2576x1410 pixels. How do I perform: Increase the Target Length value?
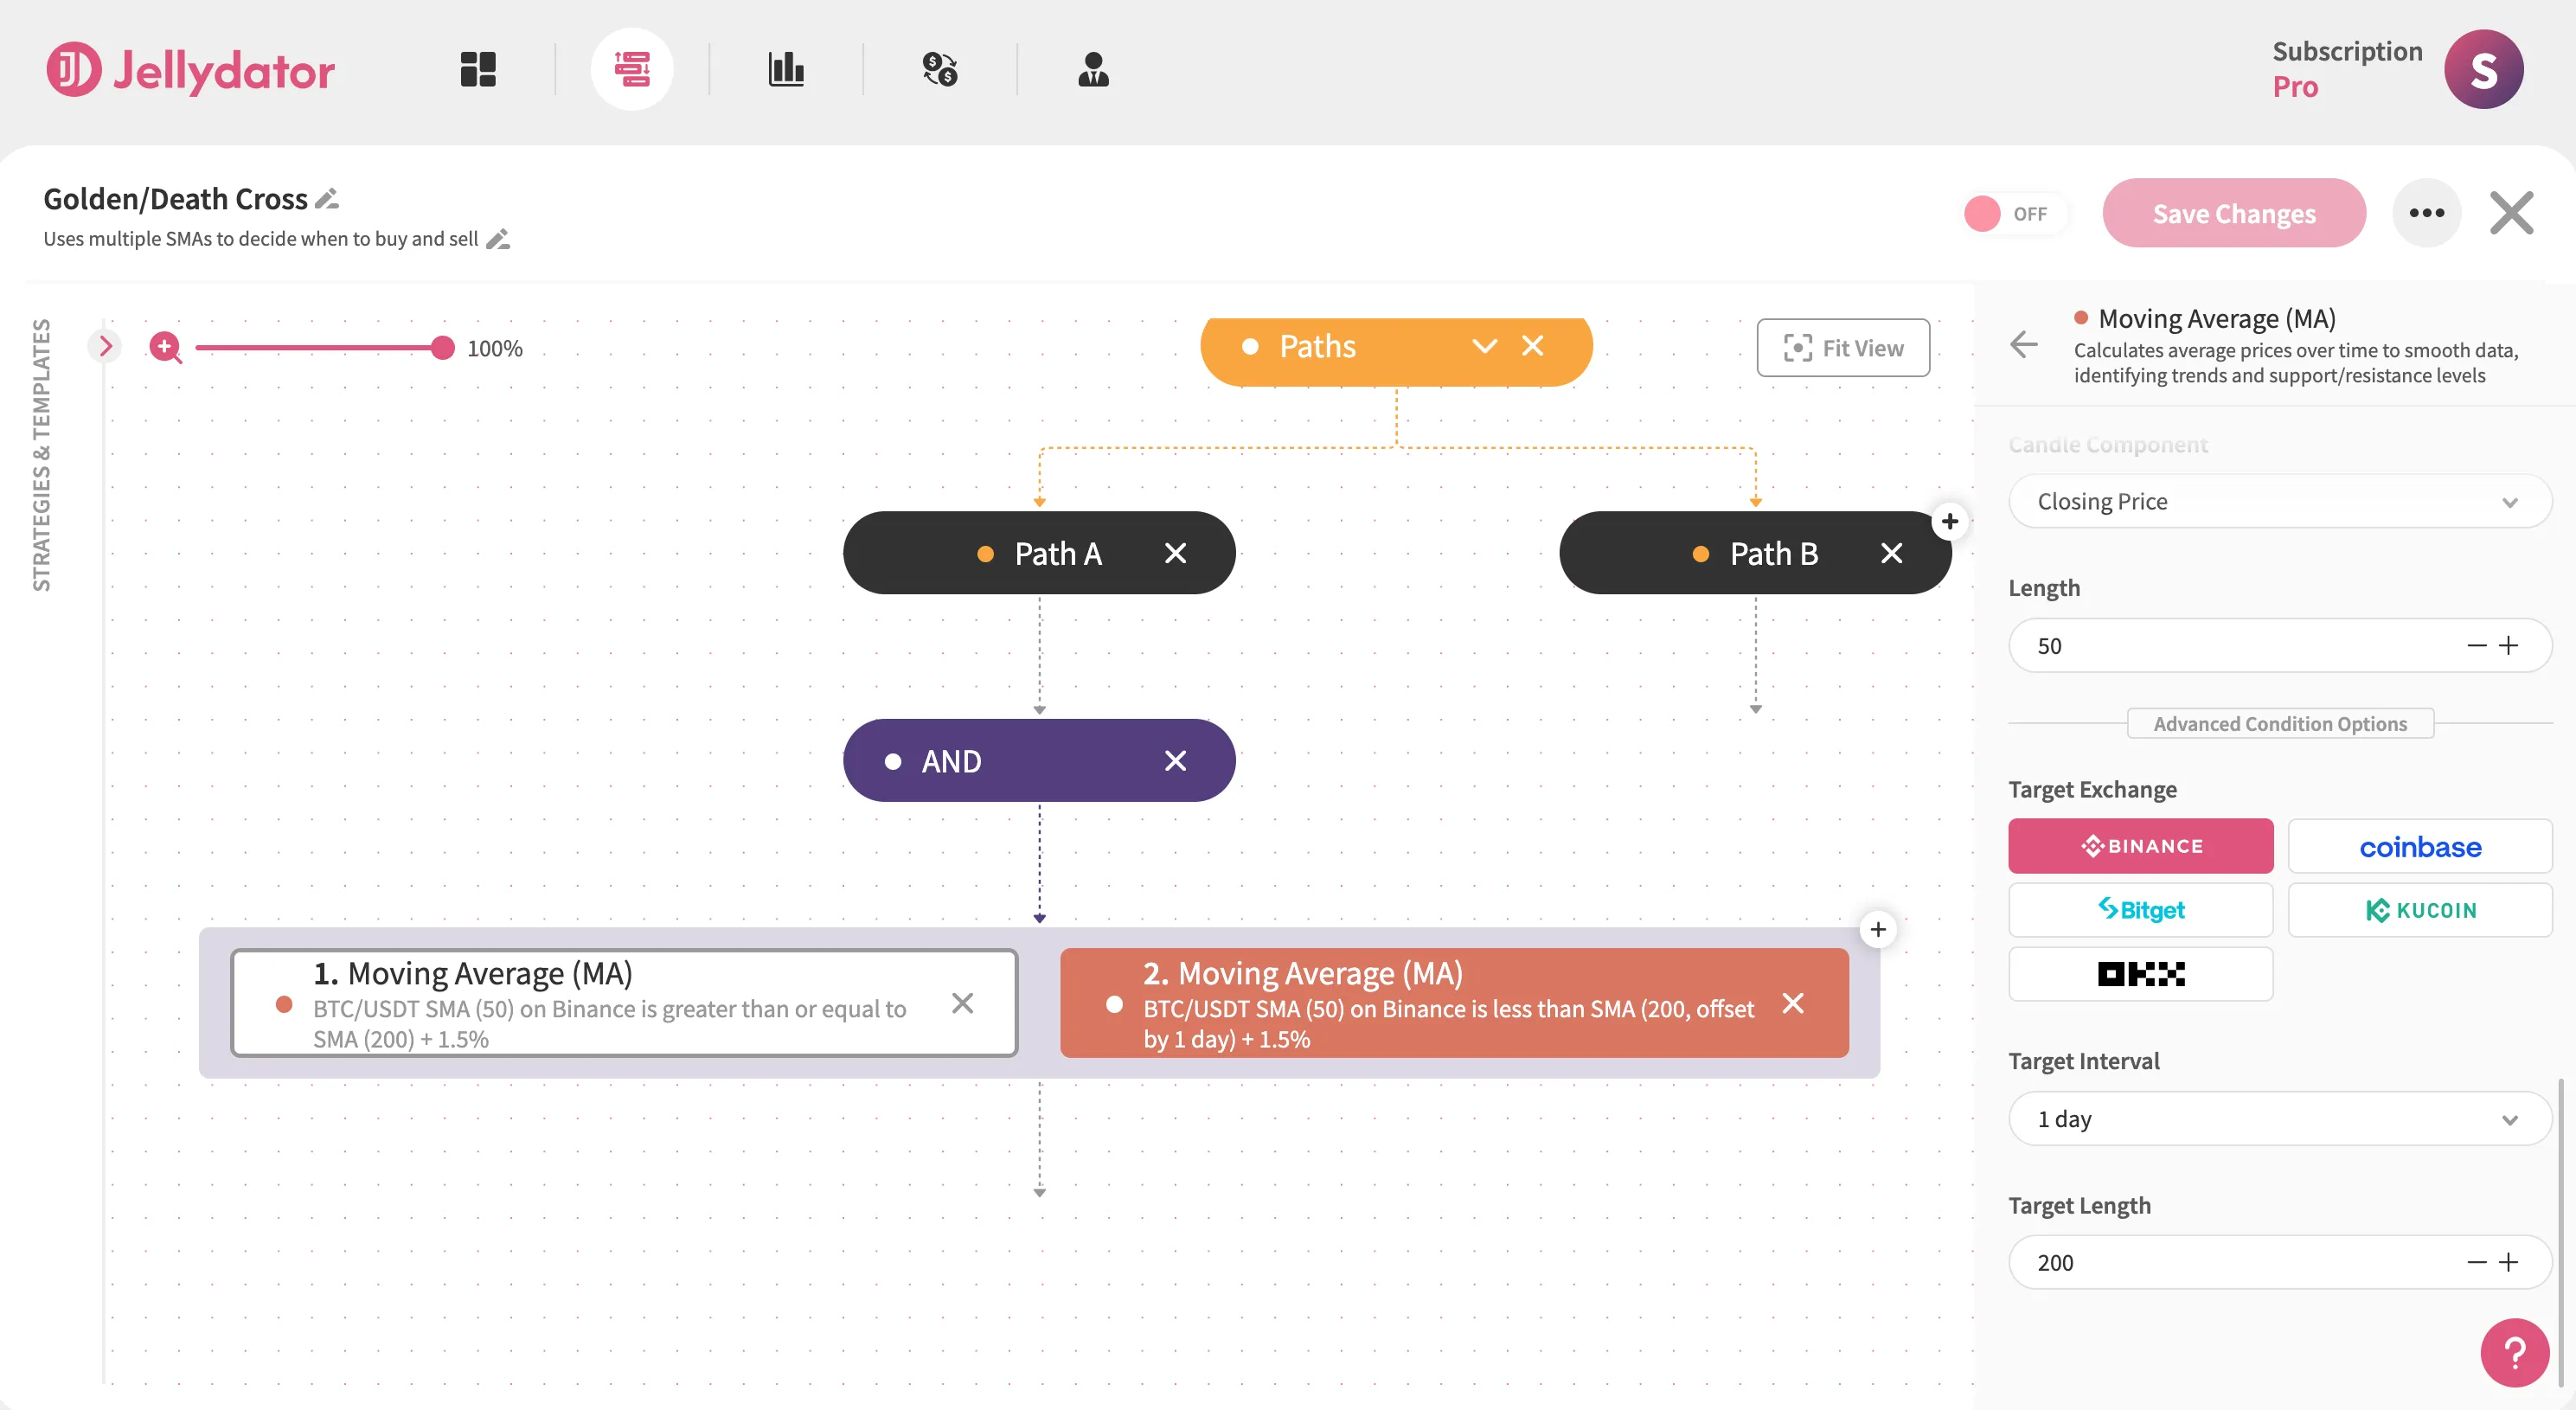[x=2508, y=1263]
